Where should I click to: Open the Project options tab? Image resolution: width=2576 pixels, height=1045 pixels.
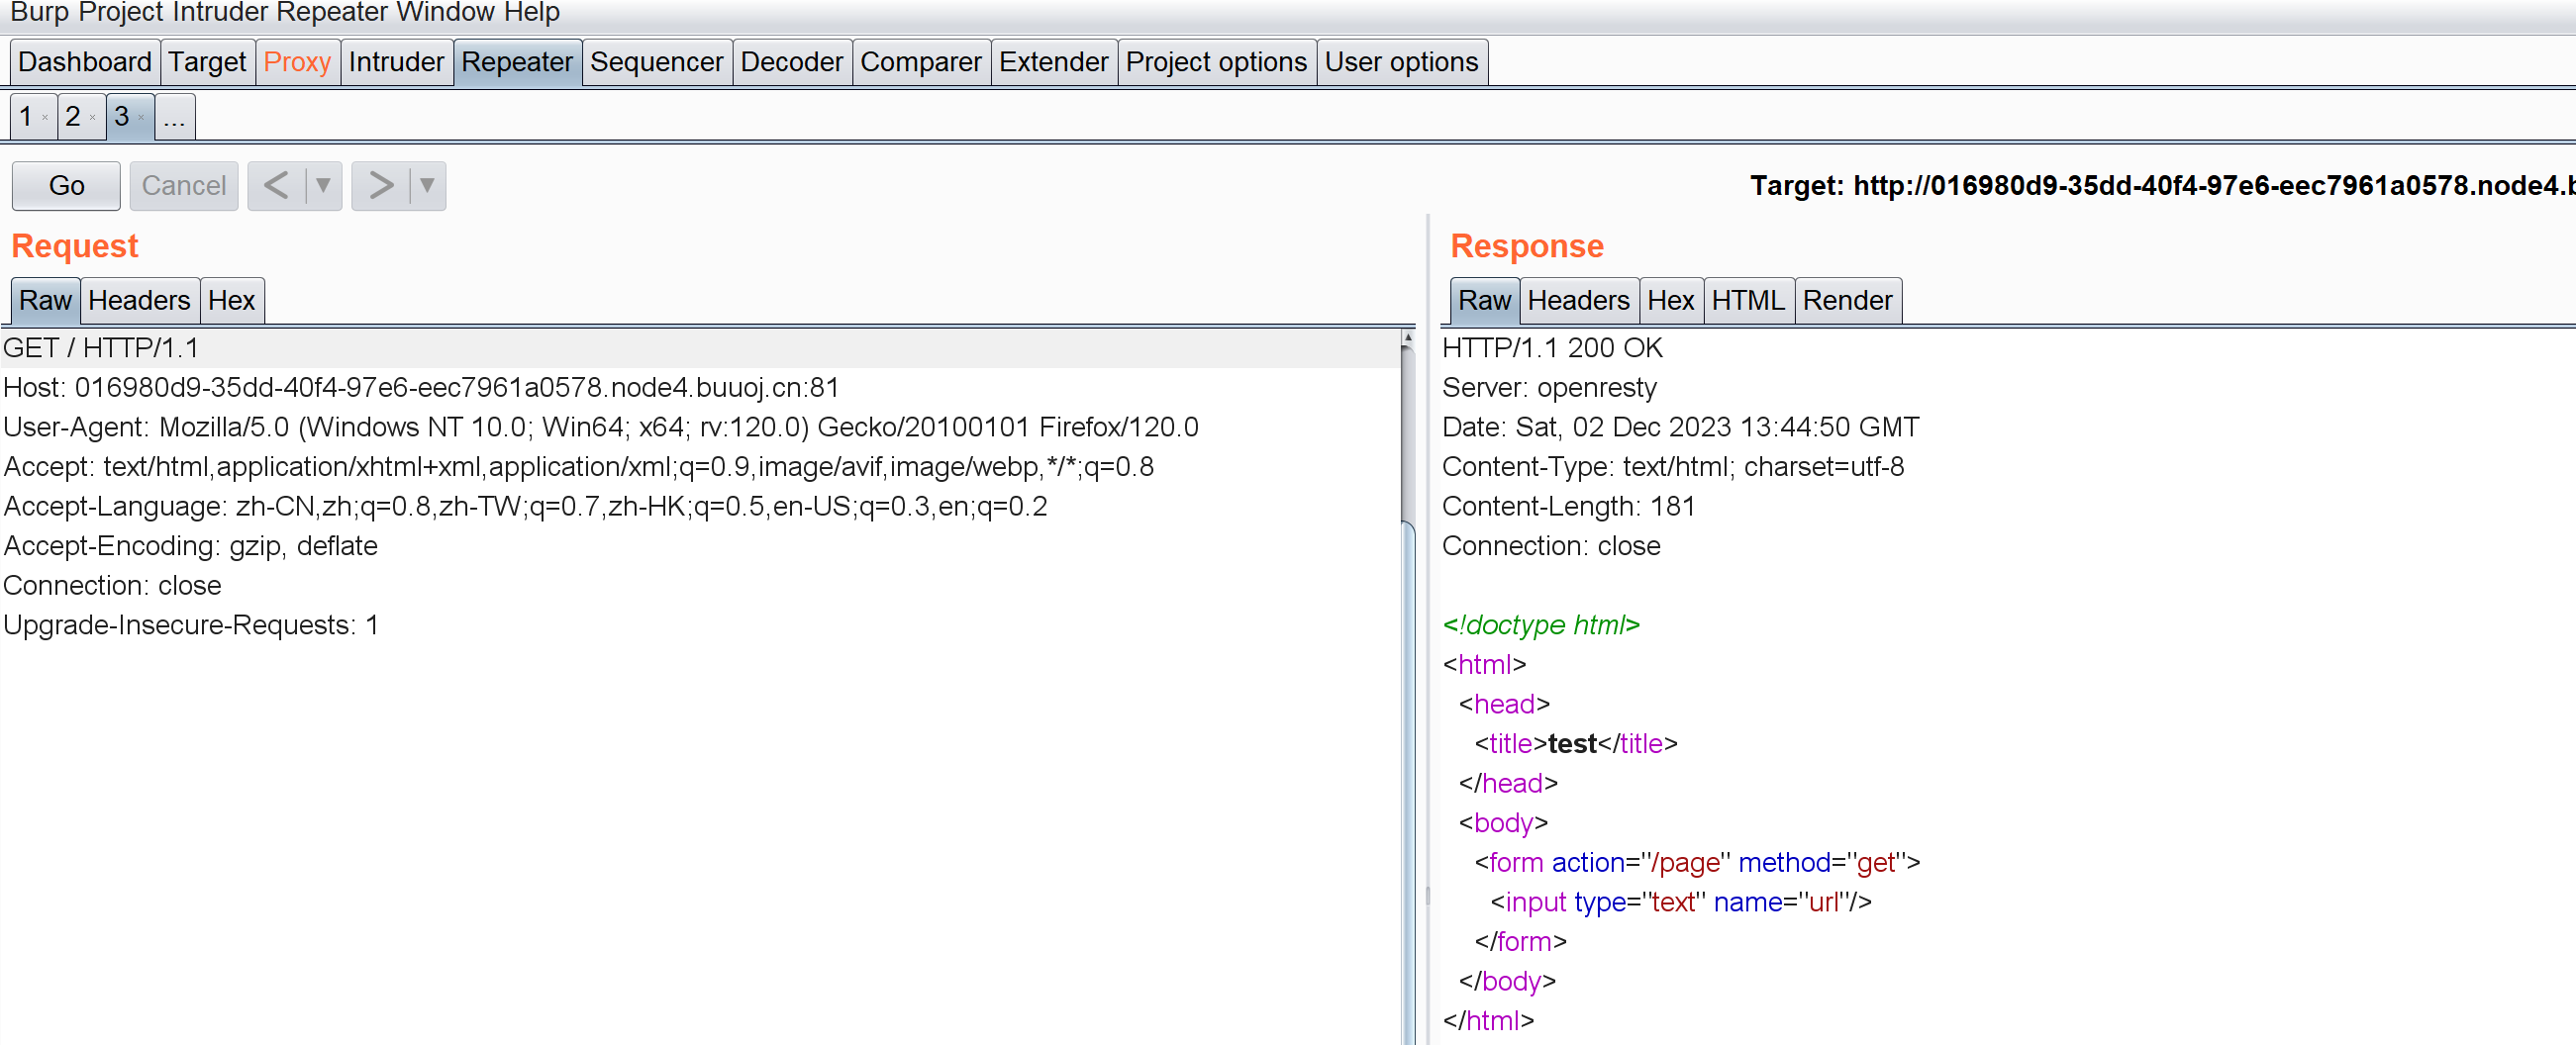coord(1216,62)
